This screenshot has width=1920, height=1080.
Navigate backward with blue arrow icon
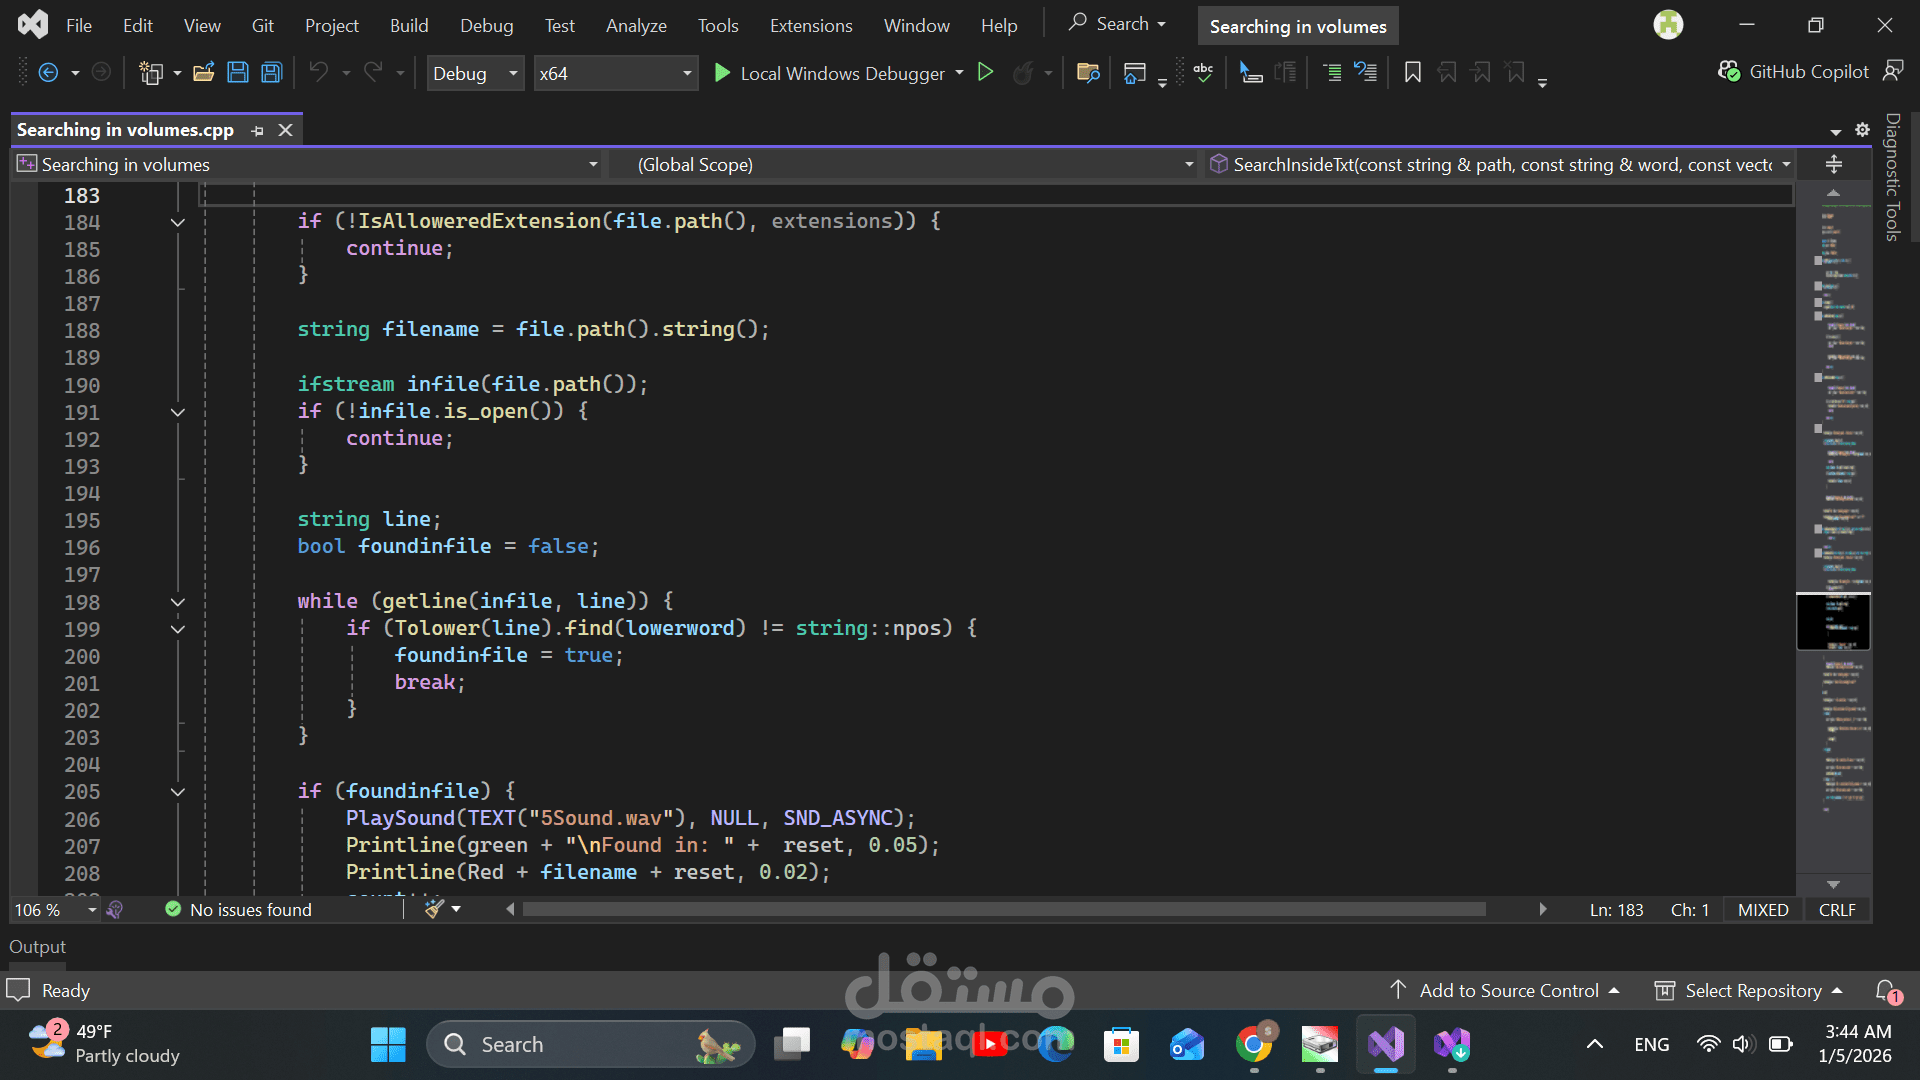point(48,72)
